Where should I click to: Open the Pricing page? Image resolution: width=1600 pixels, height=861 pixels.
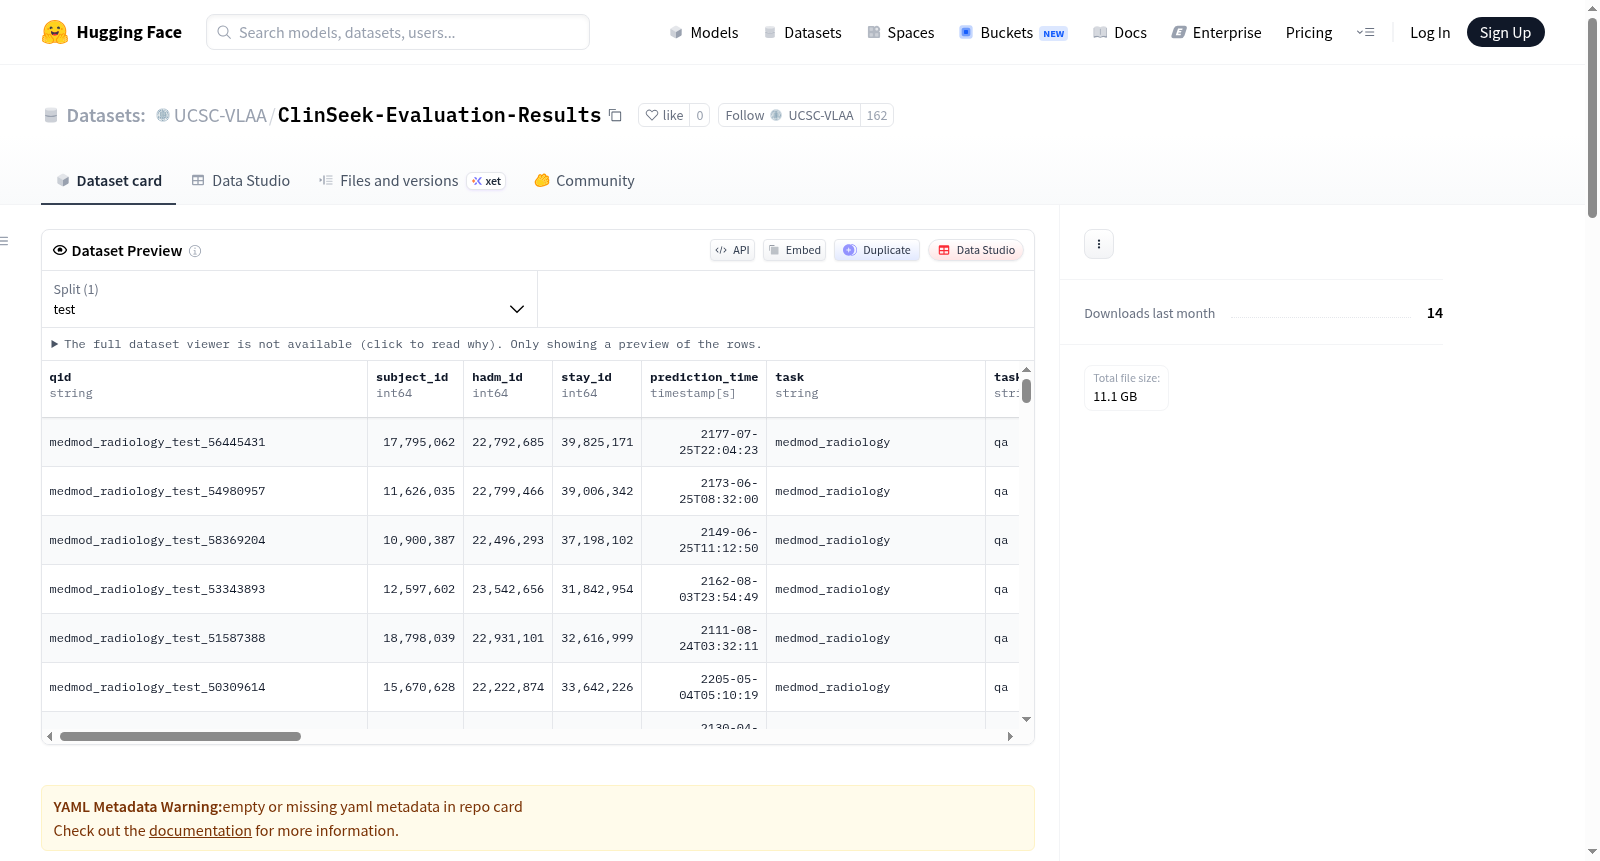coord(1309,32)
